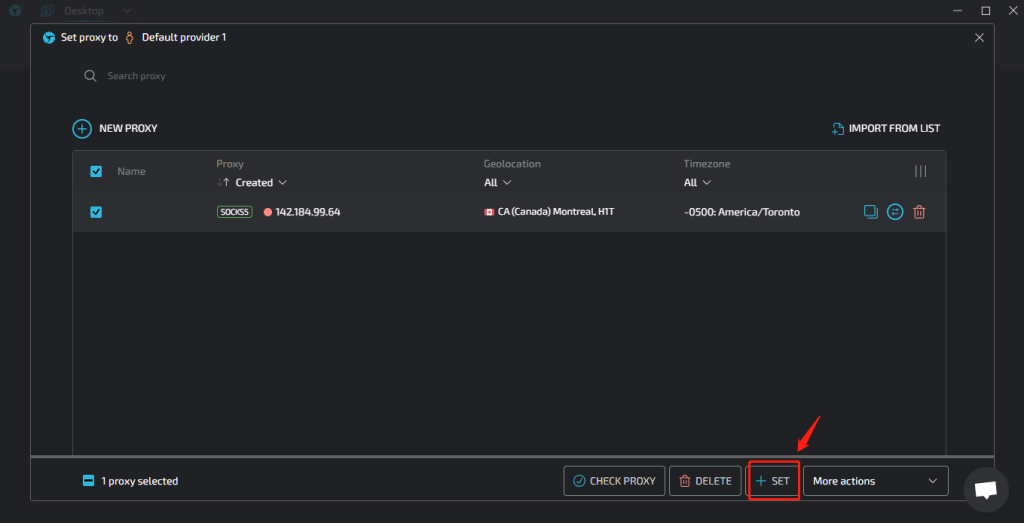Open the Timezone All filter dropdown

[697, 183]
